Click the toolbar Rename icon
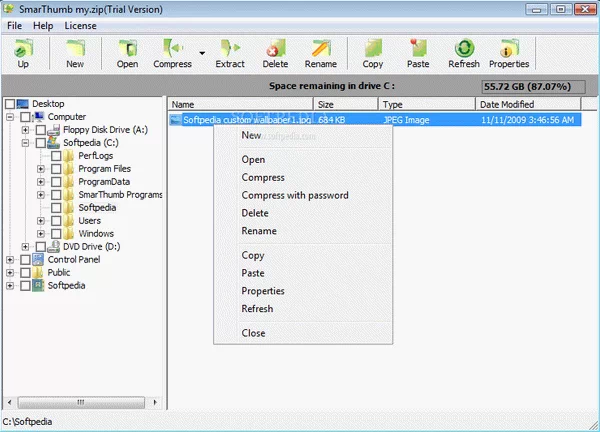This screenshot has width=600, height=432. [321, 49]
